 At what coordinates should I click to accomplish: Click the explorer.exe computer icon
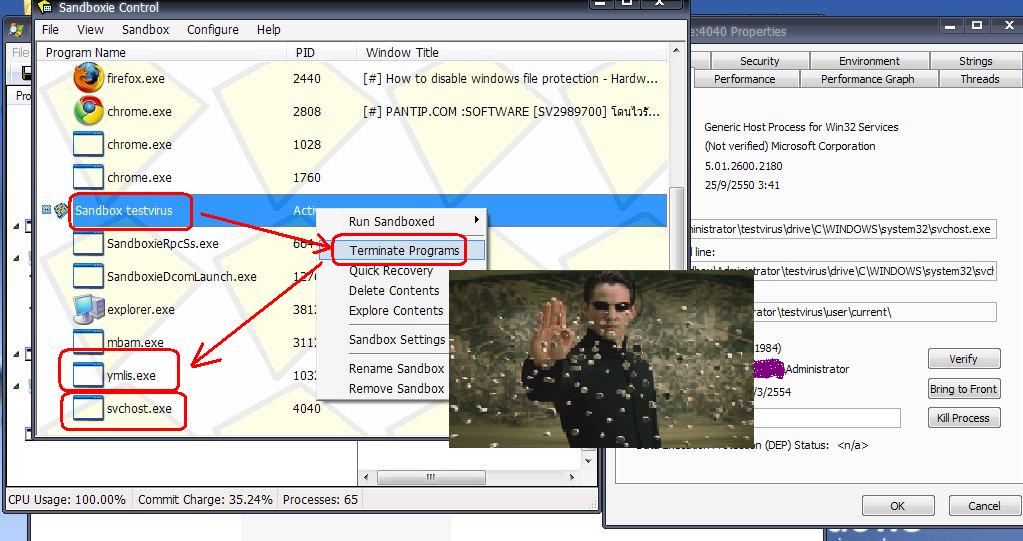89,309
